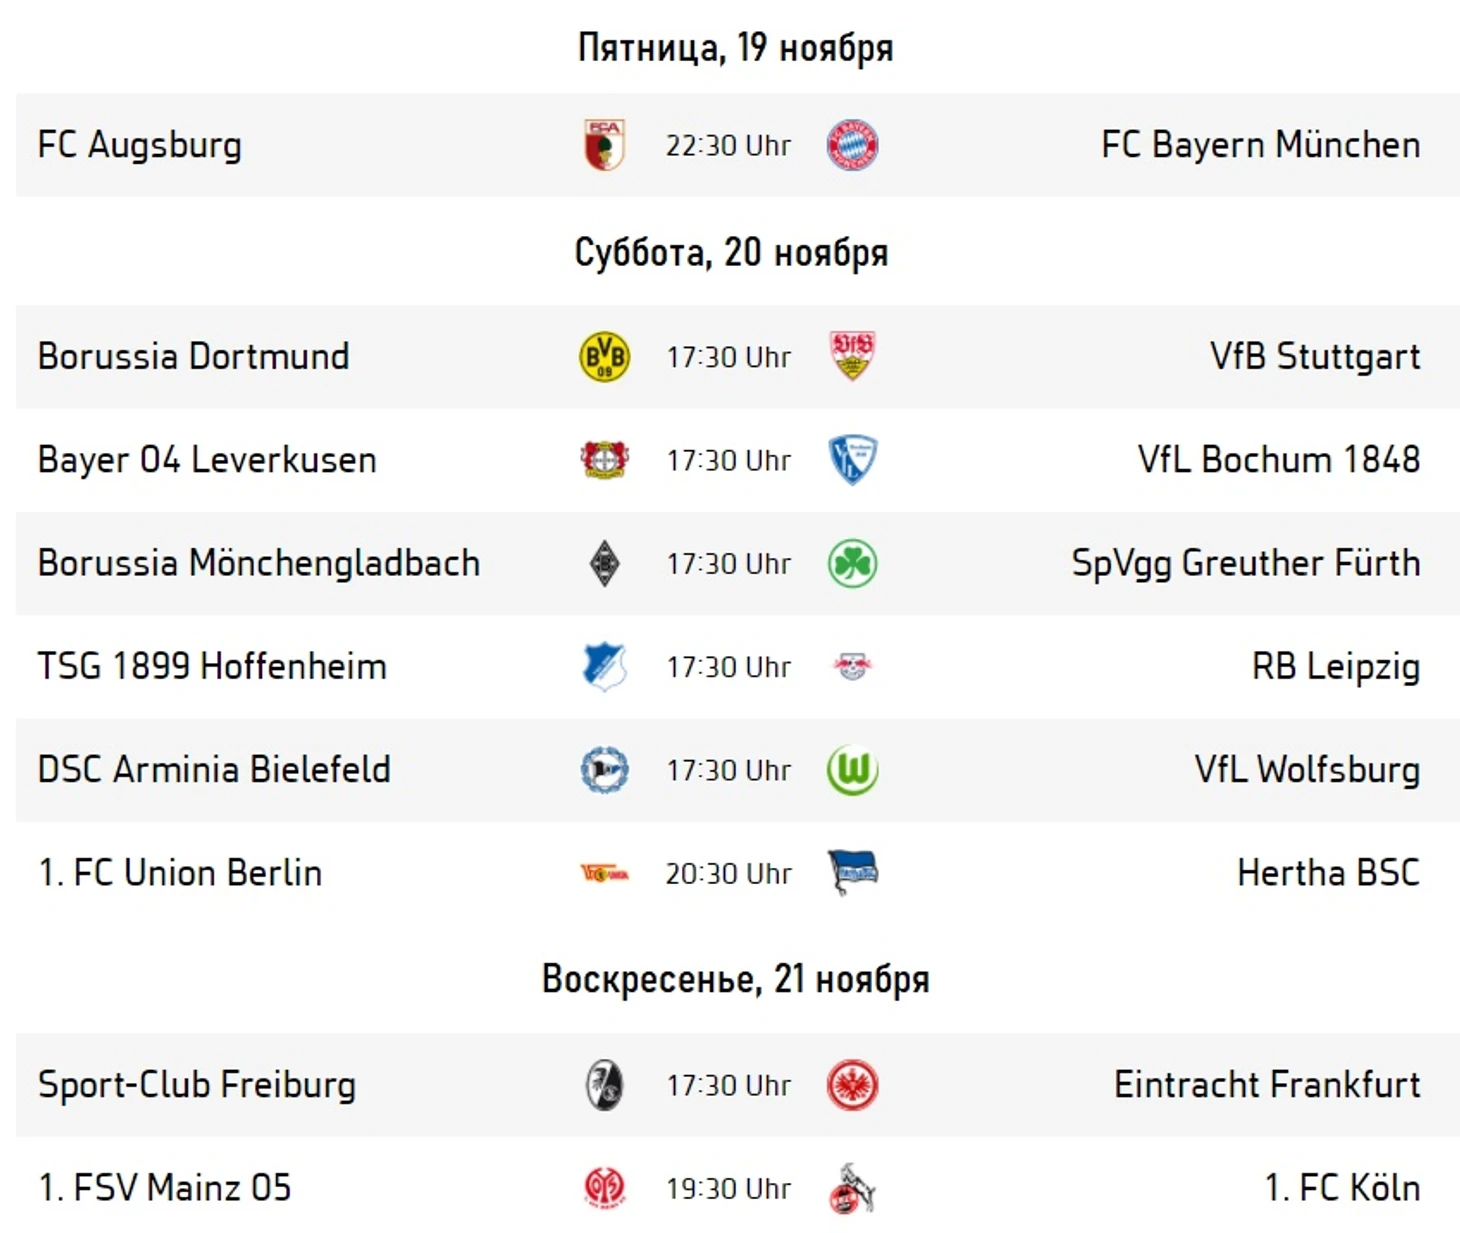Click the 22:30 Uhr match time
This screenshot has height=1233, width=1460.
(728, 146)
